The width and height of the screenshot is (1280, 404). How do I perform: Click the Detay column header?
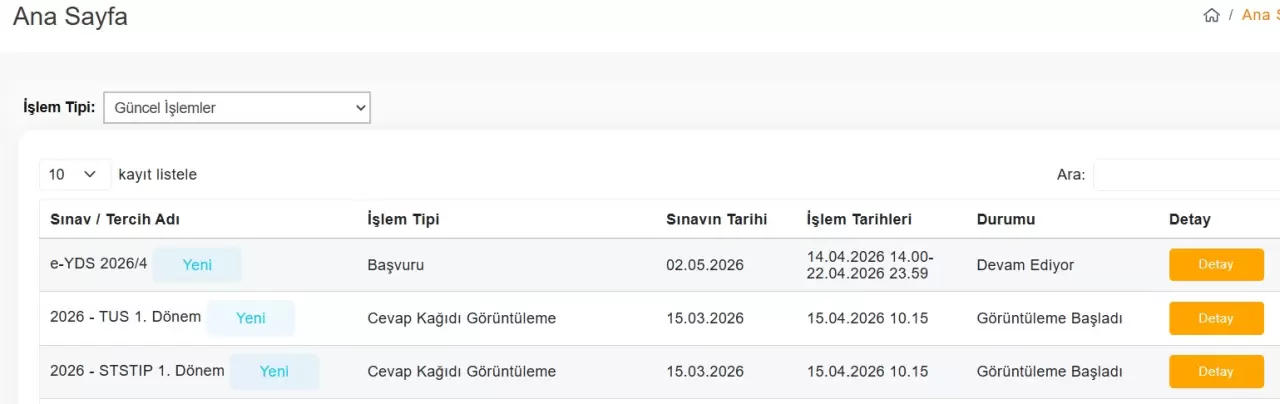coord(1189,219)
